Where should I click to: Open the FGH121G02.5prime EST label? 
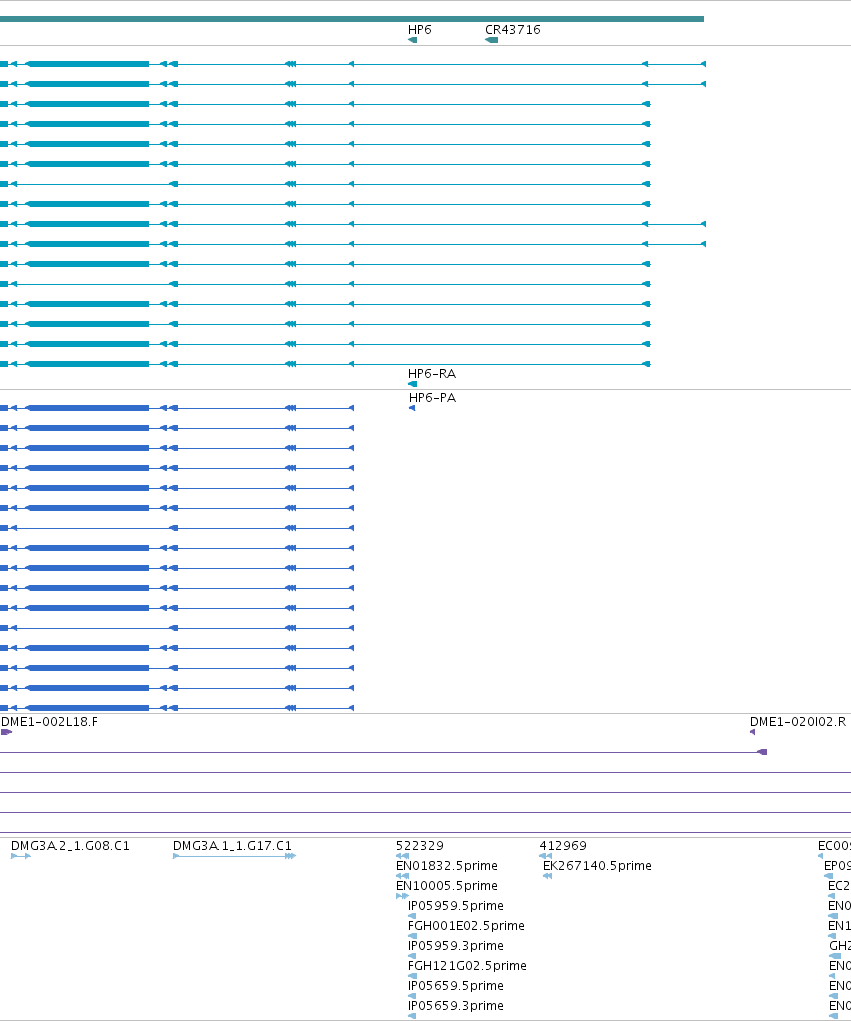pos(467,966)
